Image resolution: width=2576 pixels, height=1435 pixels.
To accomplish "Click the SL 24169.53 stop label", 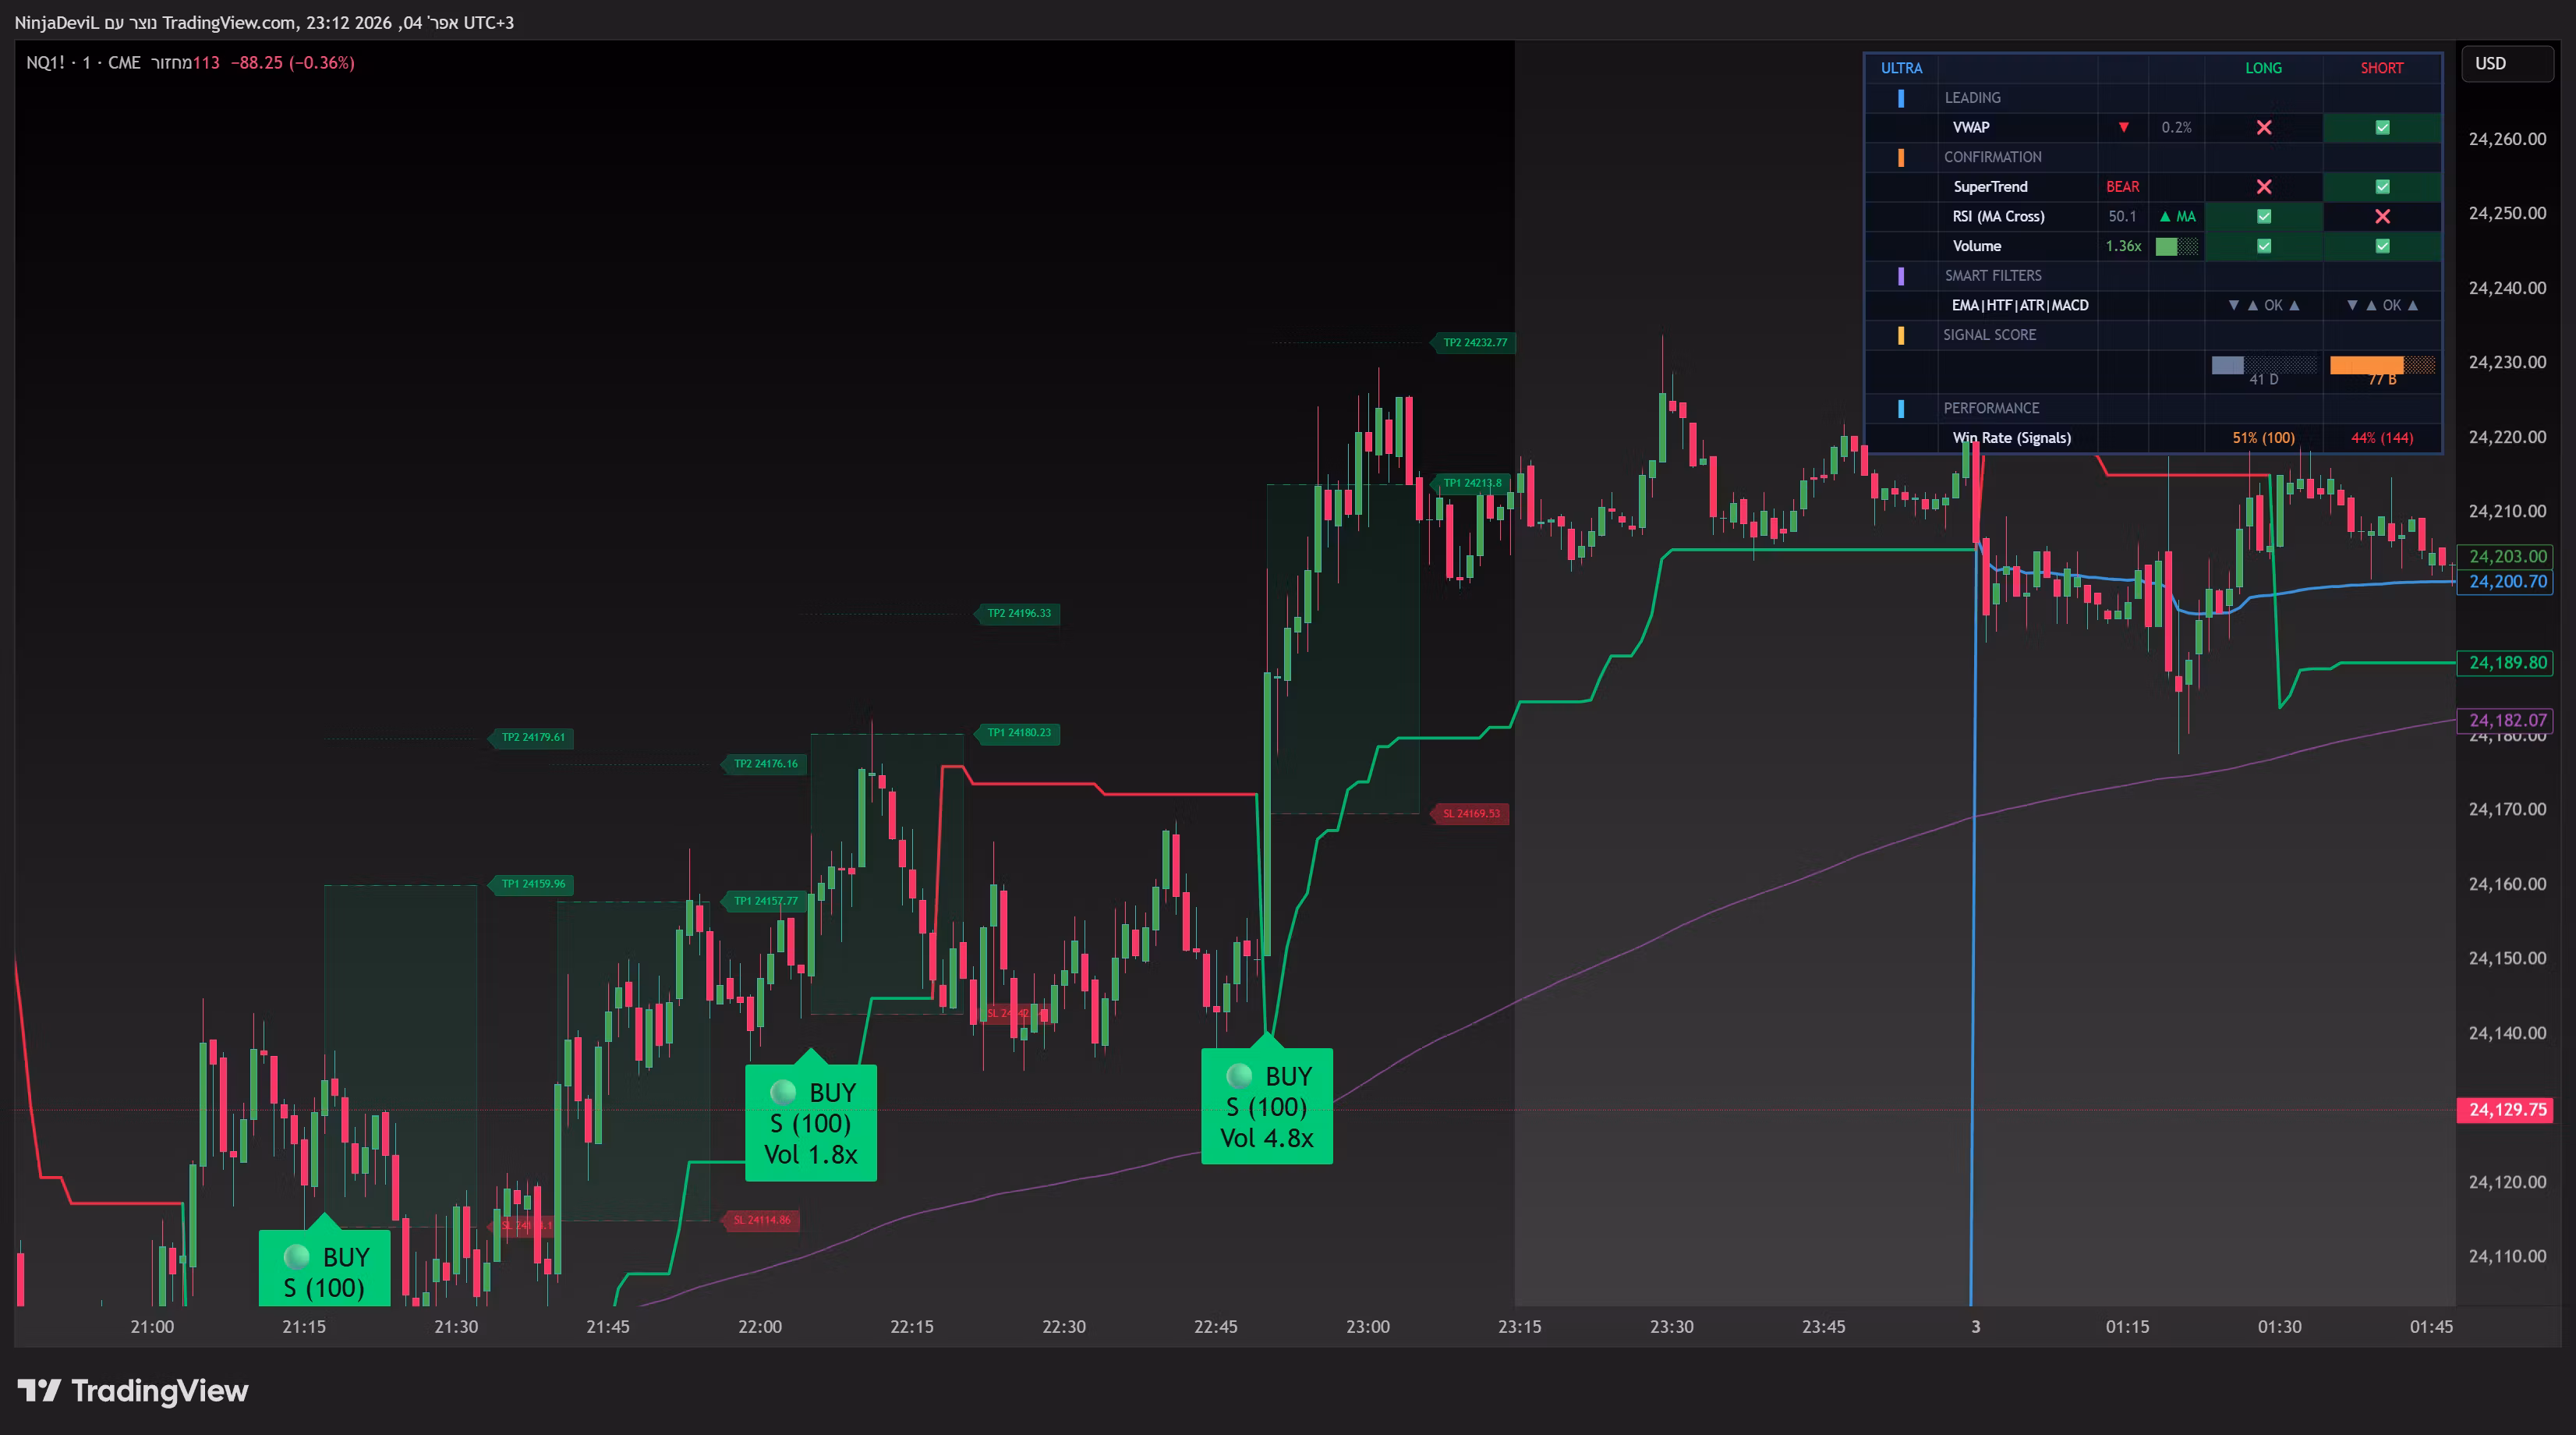I will 1470,814.
